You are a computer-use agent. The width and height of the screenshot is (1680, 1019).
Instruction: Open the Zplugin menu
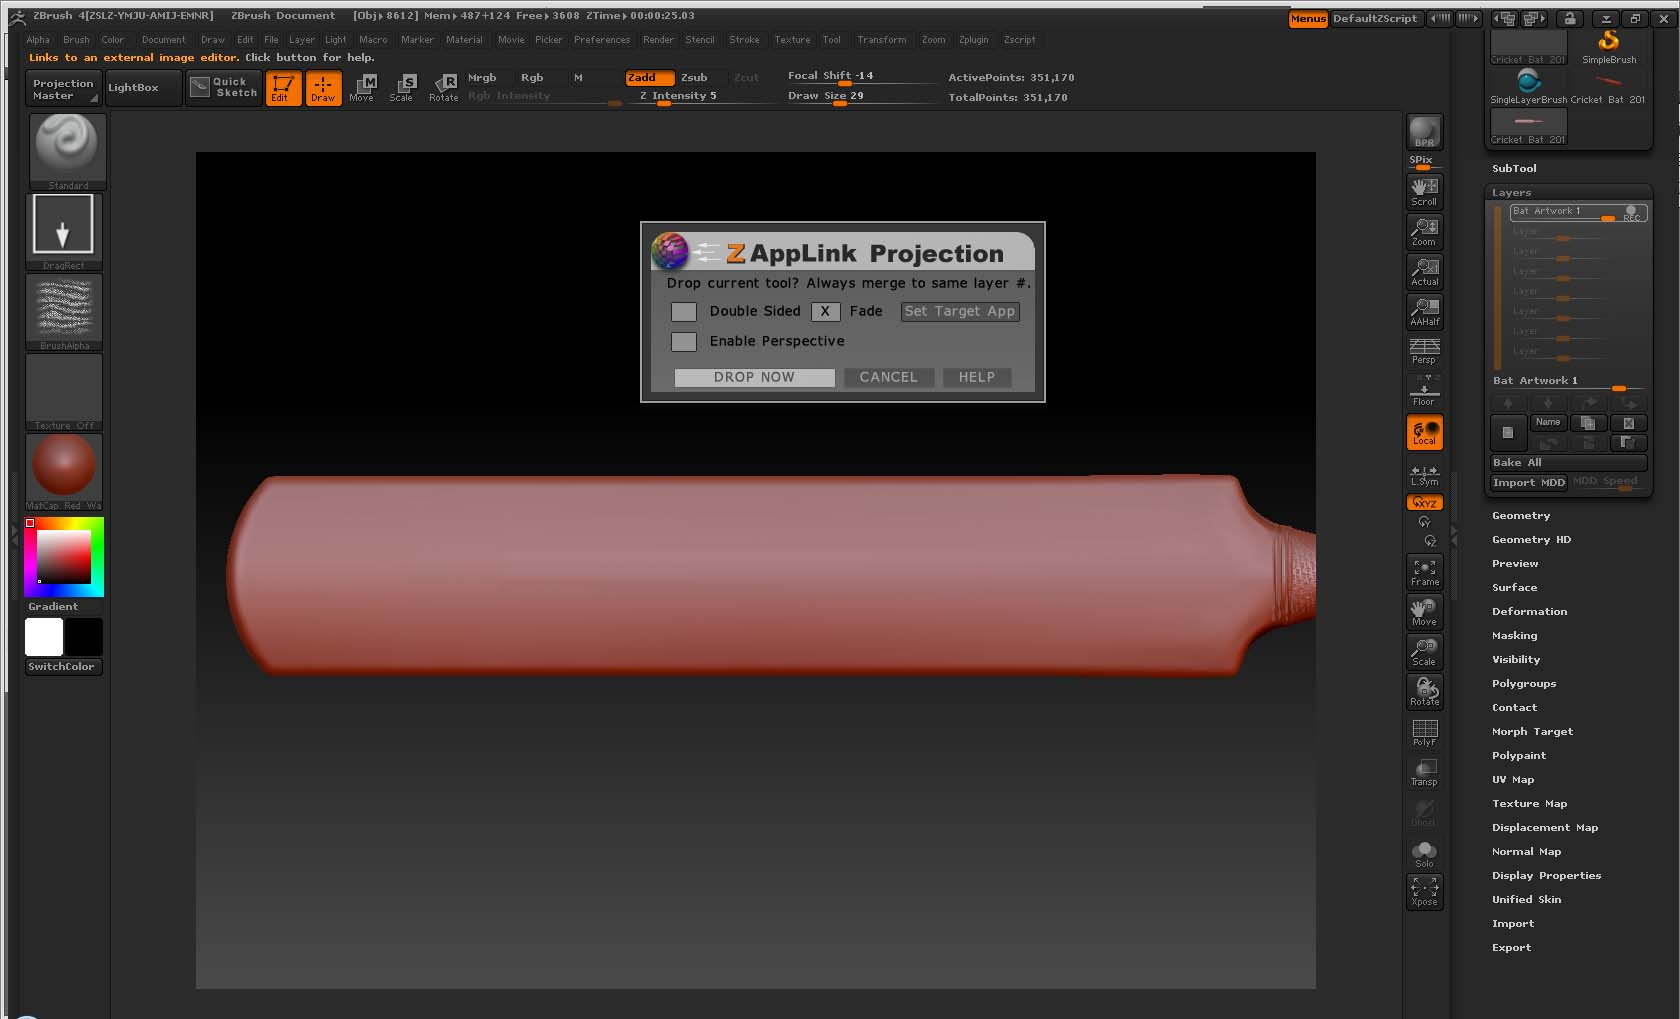pyautogui.click(x=973, y=40)
